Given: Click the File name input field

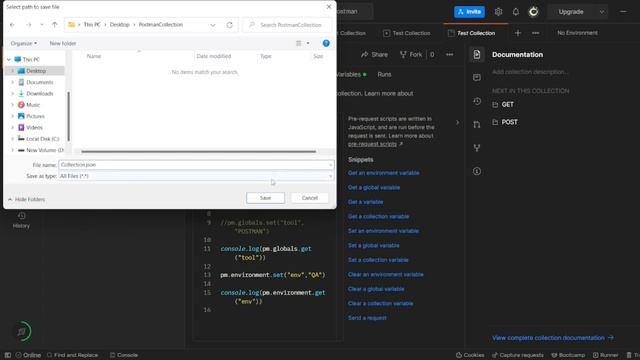Looking at the screenshot, I should point(196,165).
